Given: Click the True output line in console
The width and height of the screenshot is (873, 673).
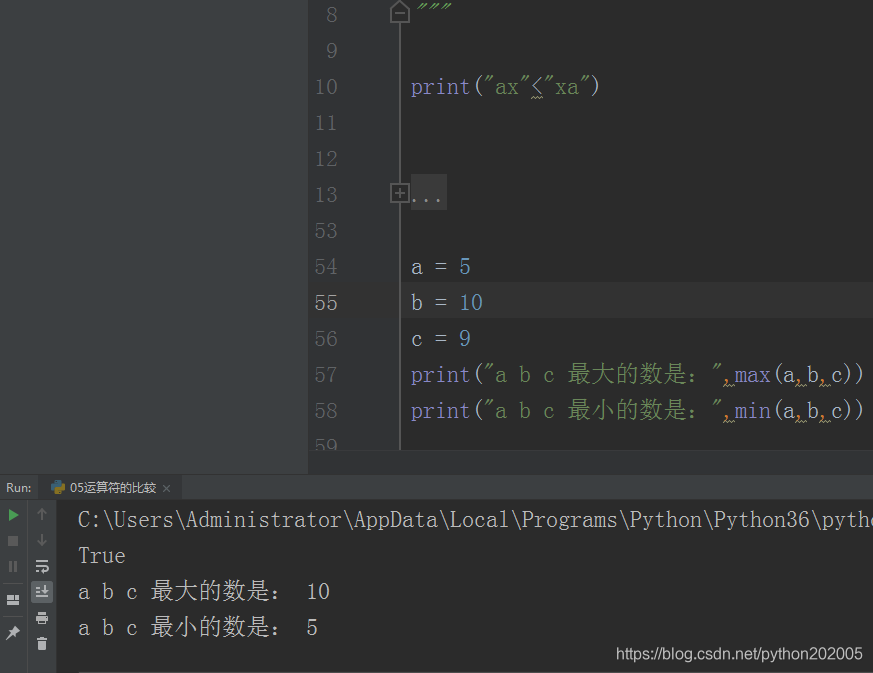Looking at the screenshot, I should tap(102, 556).
